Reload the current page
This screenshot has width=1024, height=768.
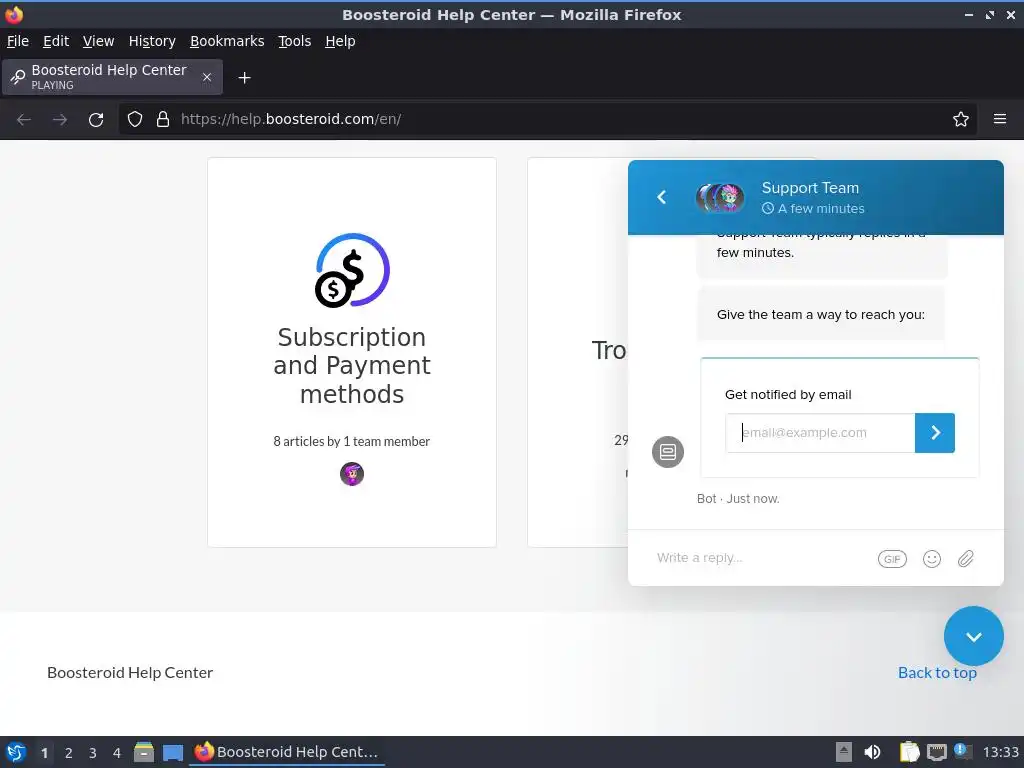click(x=96, y=120)
